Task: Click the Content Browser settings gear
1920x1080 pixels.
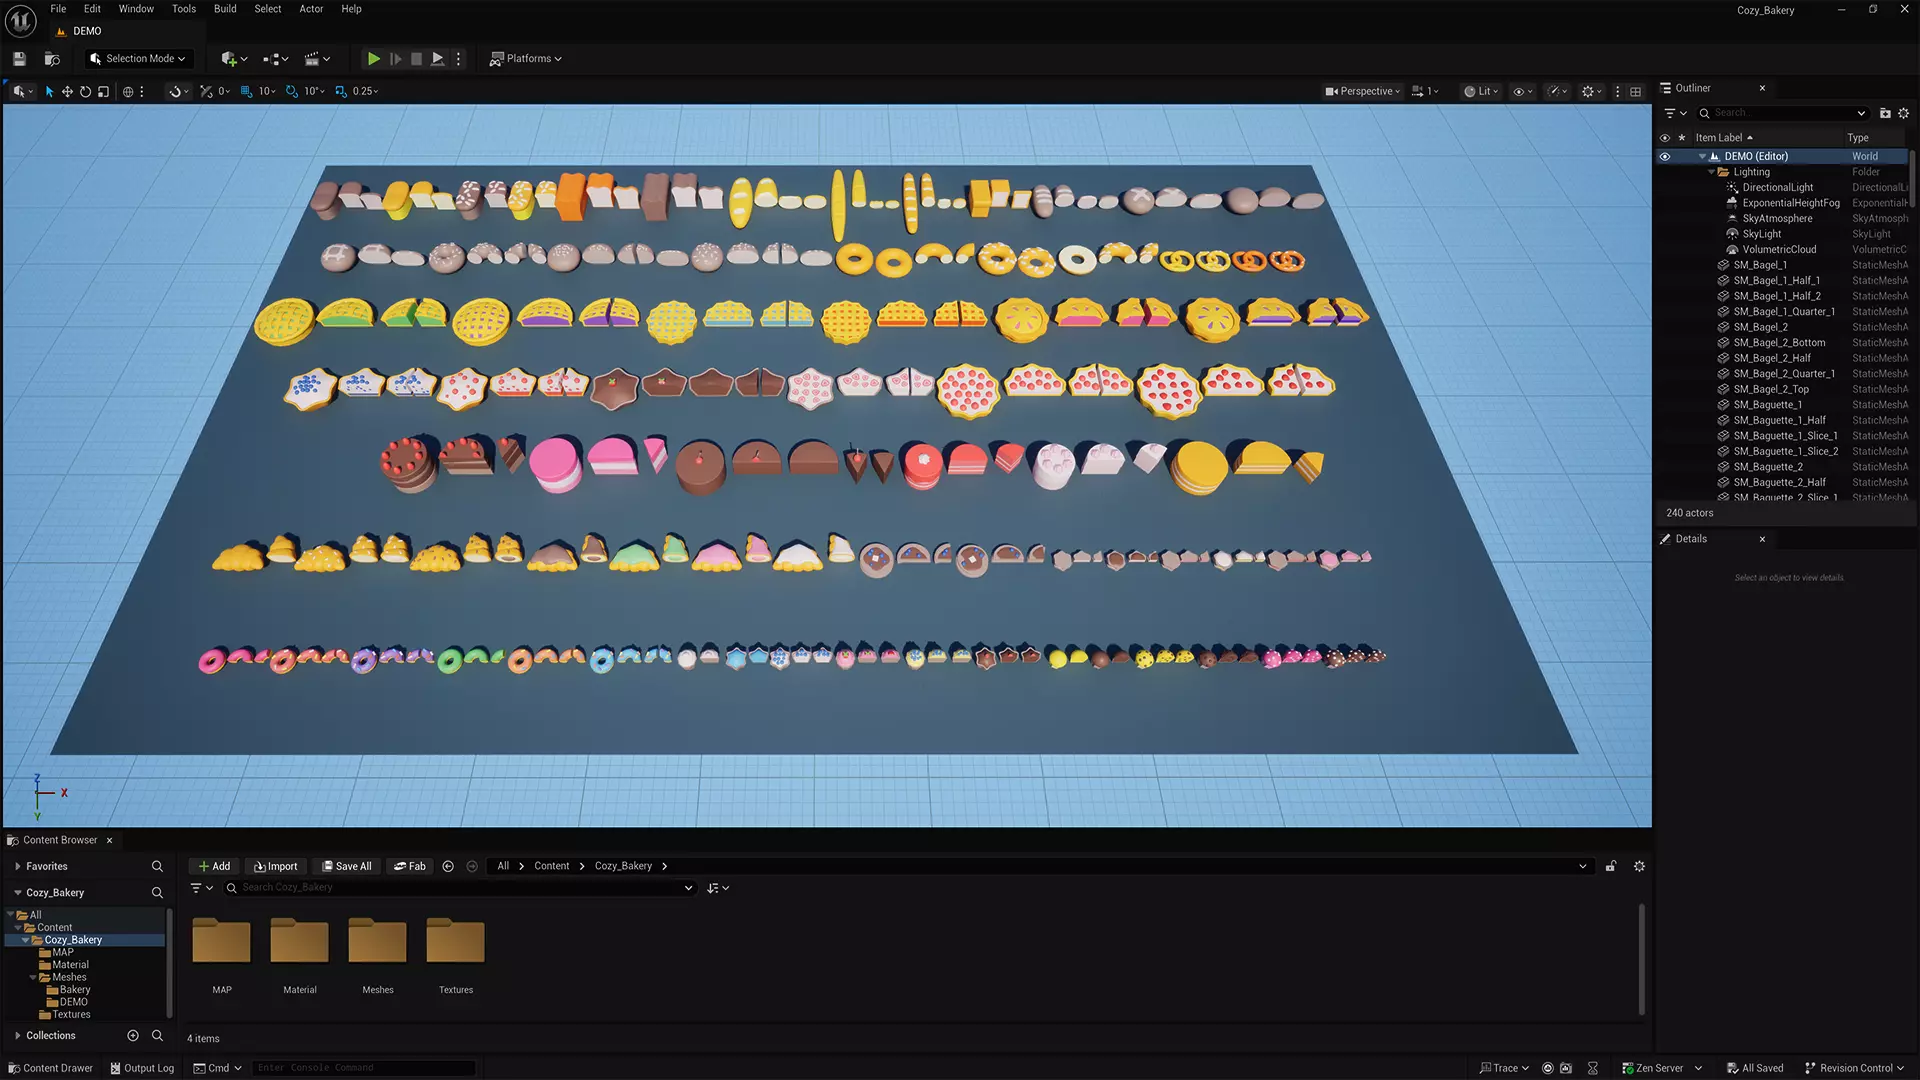Action: [x=1639, y=866]
